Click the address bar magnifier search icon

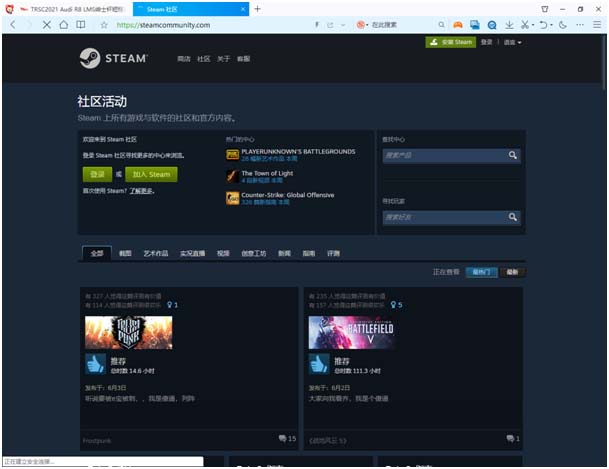click(441, 25)
